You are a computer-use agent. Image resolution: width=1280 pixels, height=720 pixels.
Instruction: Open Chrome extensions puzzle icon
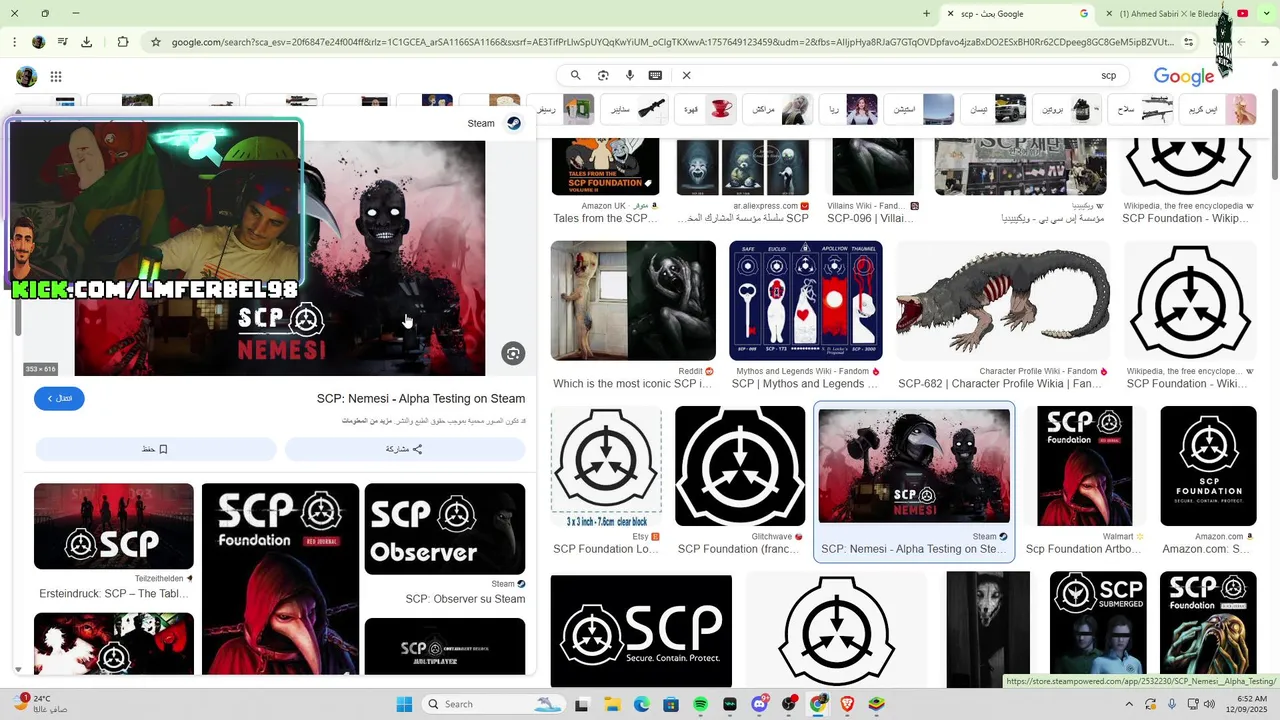coord(123,42)
